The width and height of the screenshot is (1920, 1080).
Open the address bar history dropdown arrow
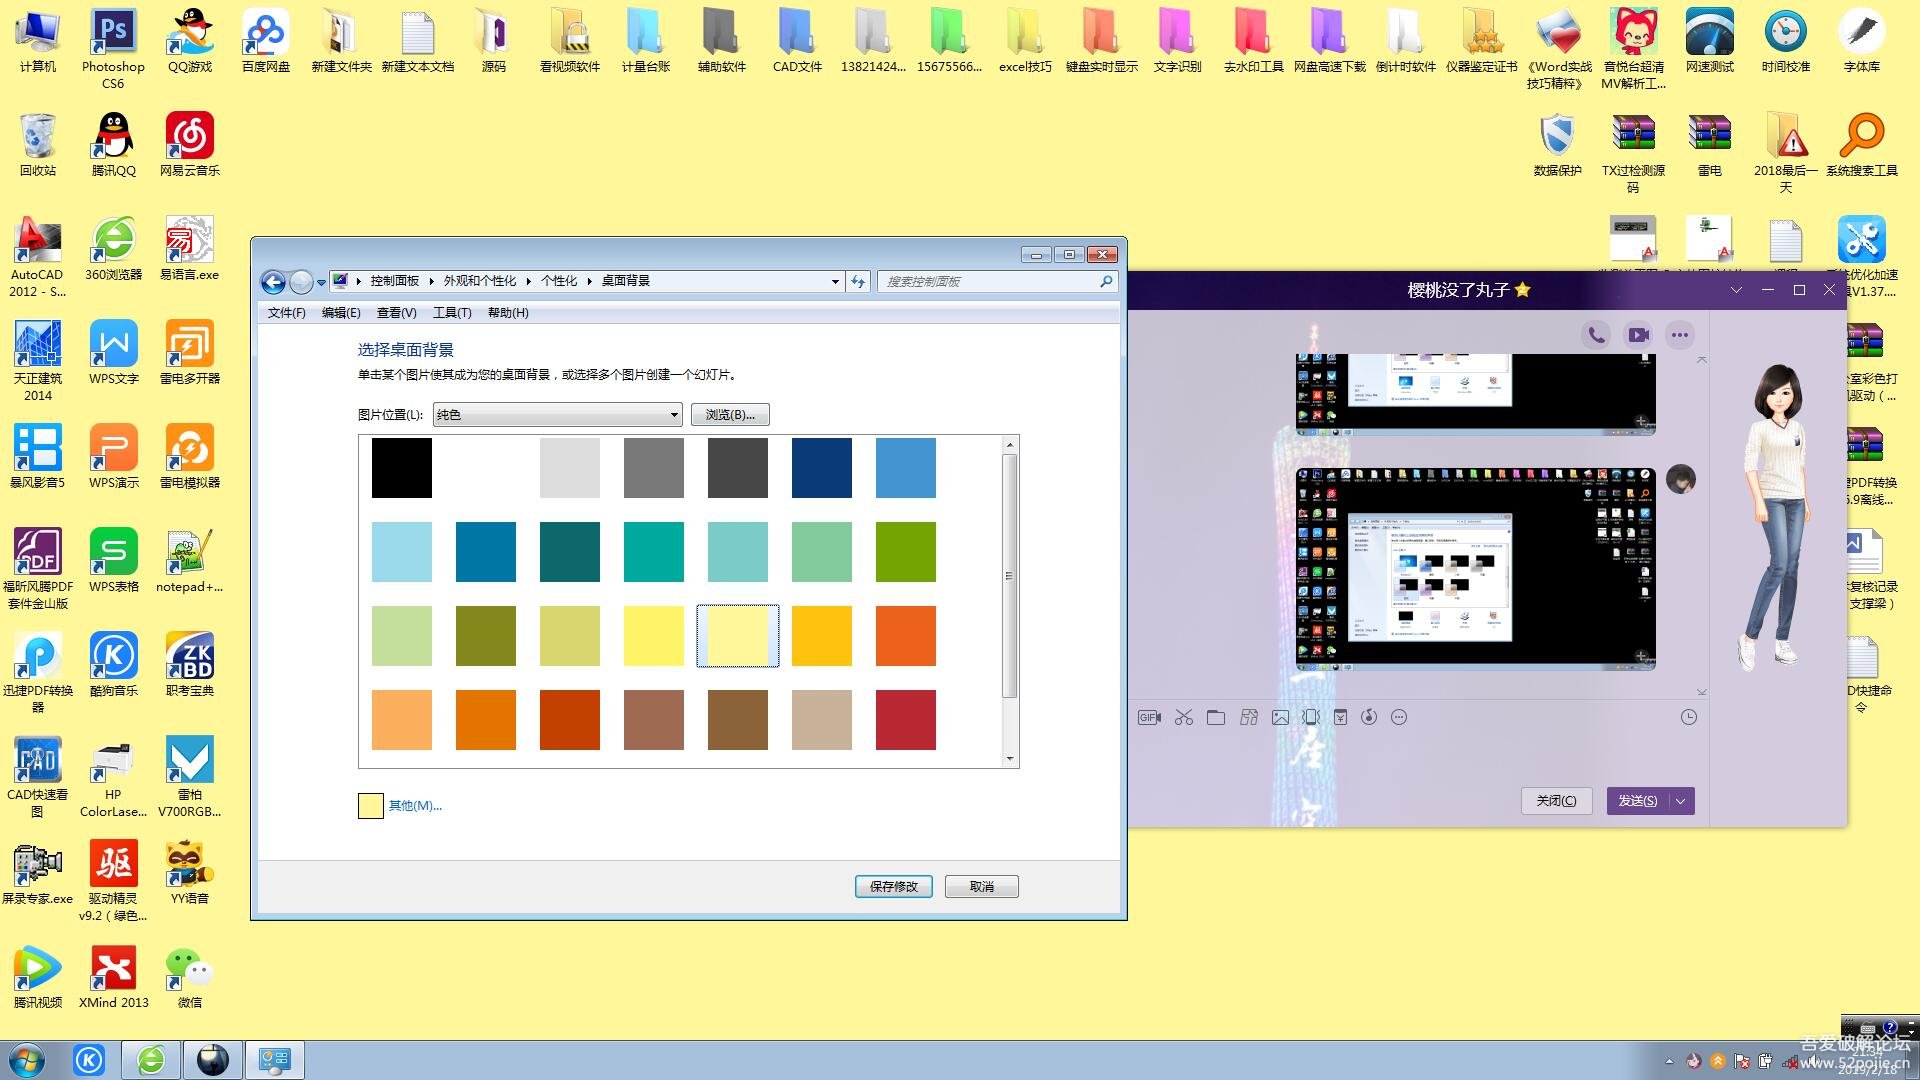tap(835, 282)
